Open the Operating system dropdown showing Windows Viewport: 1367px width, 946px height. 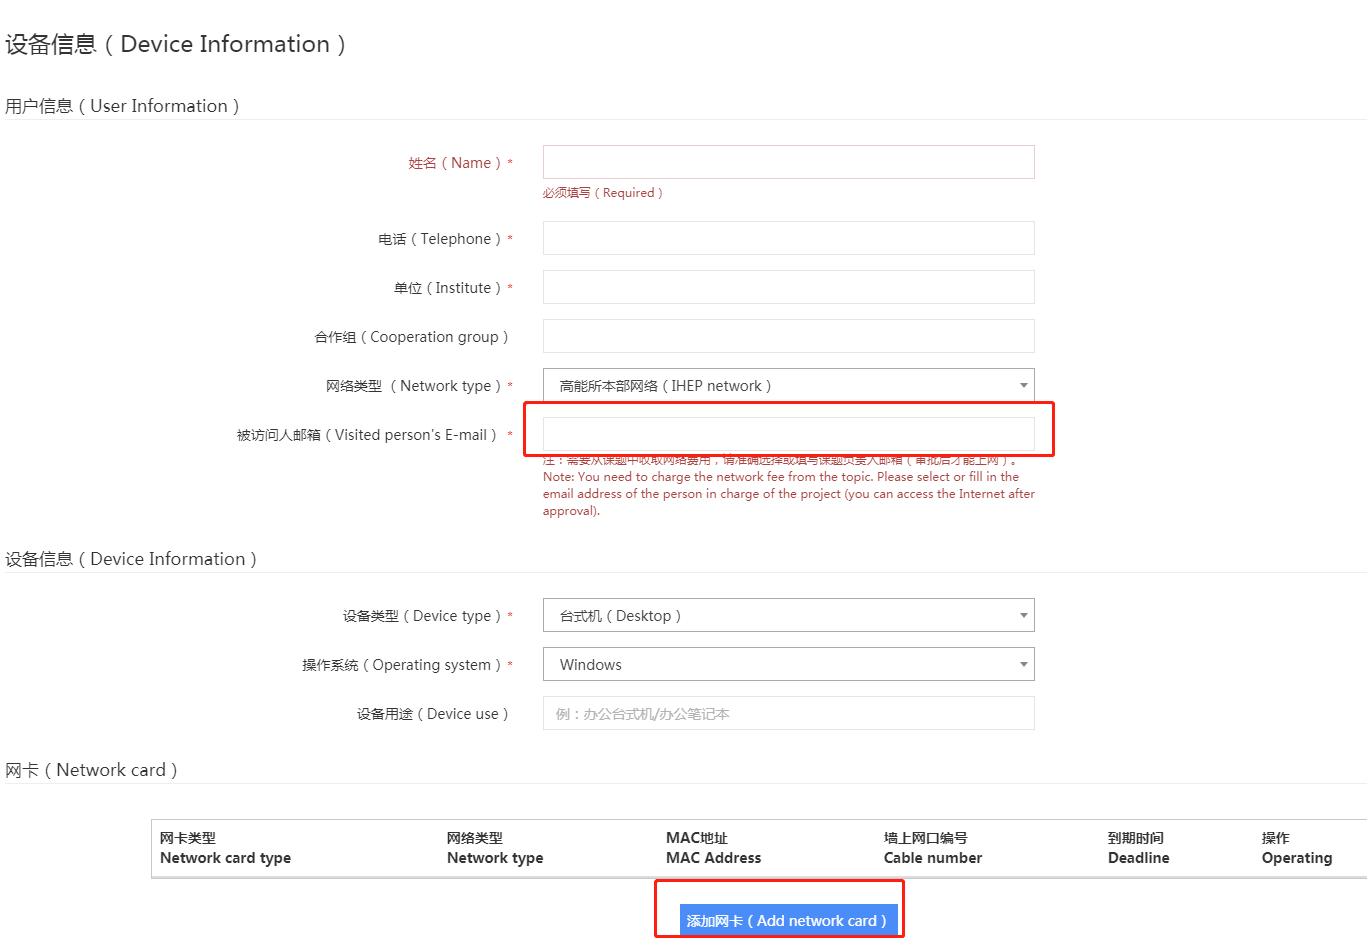point(788,664)
